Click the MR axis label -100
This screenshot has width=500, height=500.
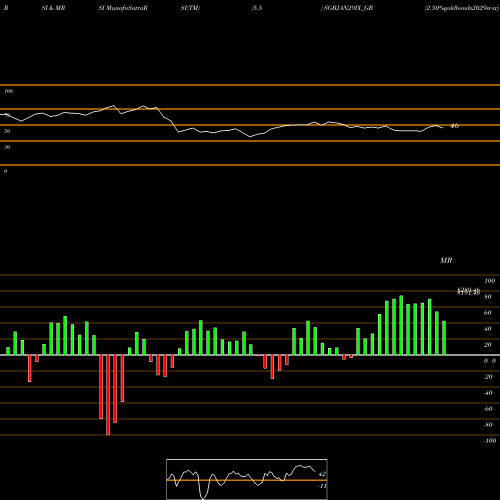[489, 441]
